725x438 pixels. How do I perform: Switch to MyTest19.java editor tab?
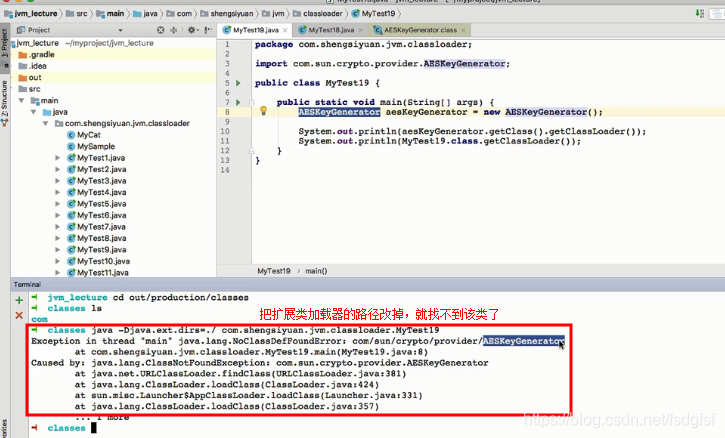click(256, 30)
